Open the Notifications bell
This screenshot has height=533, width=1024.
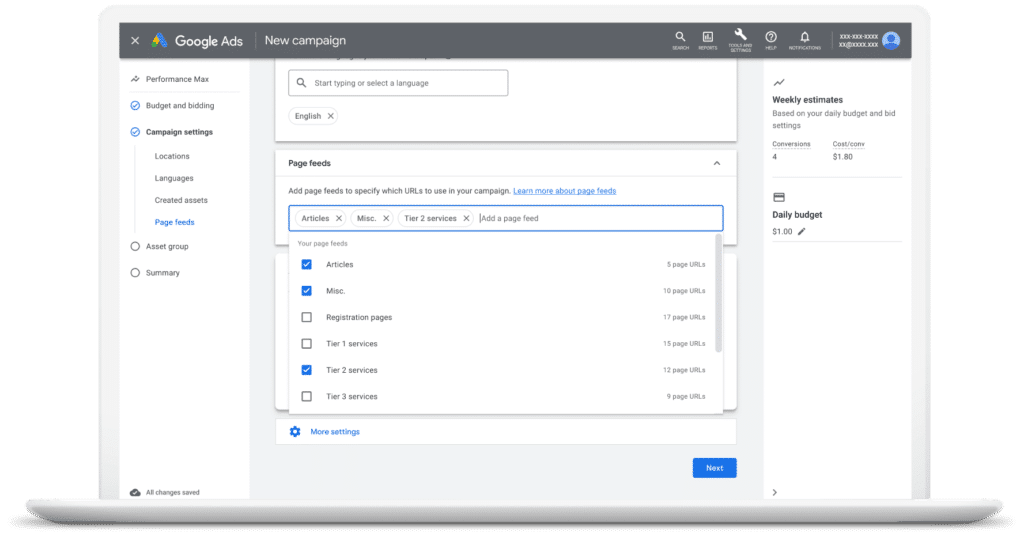pos(805,40)
